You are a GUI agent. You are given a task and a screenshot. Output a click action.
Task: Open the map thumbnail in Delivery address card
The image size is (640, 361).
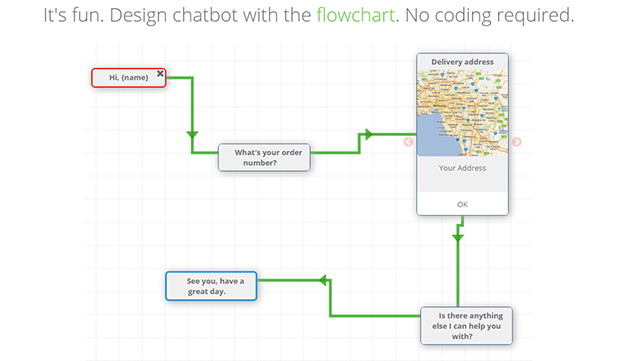point(462,113)
